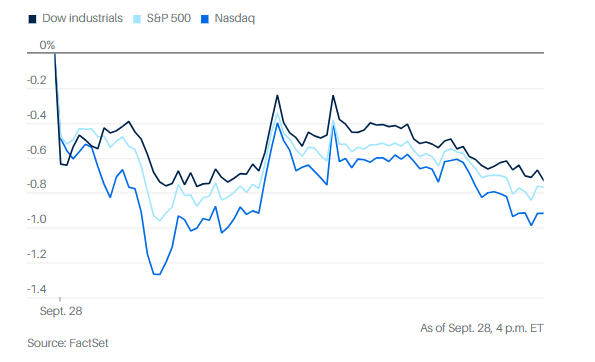Click the -0.6 y-axis label
Viewport: 595px width, 362px height.
37,150
